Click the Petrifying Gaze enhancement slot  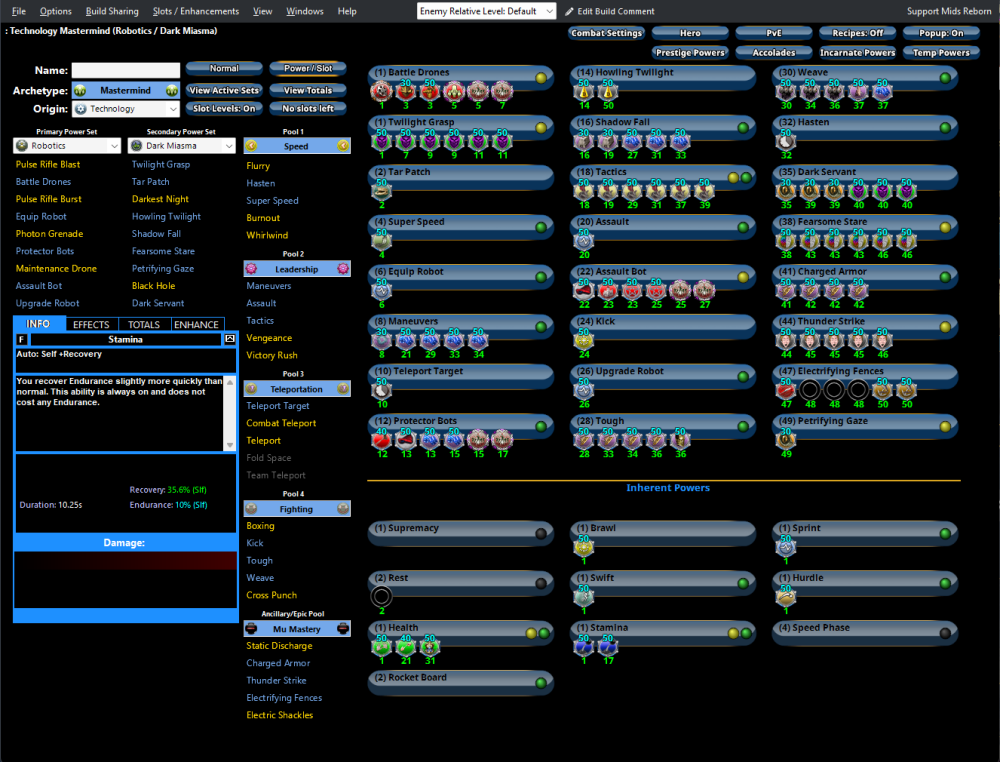point(786,440)
